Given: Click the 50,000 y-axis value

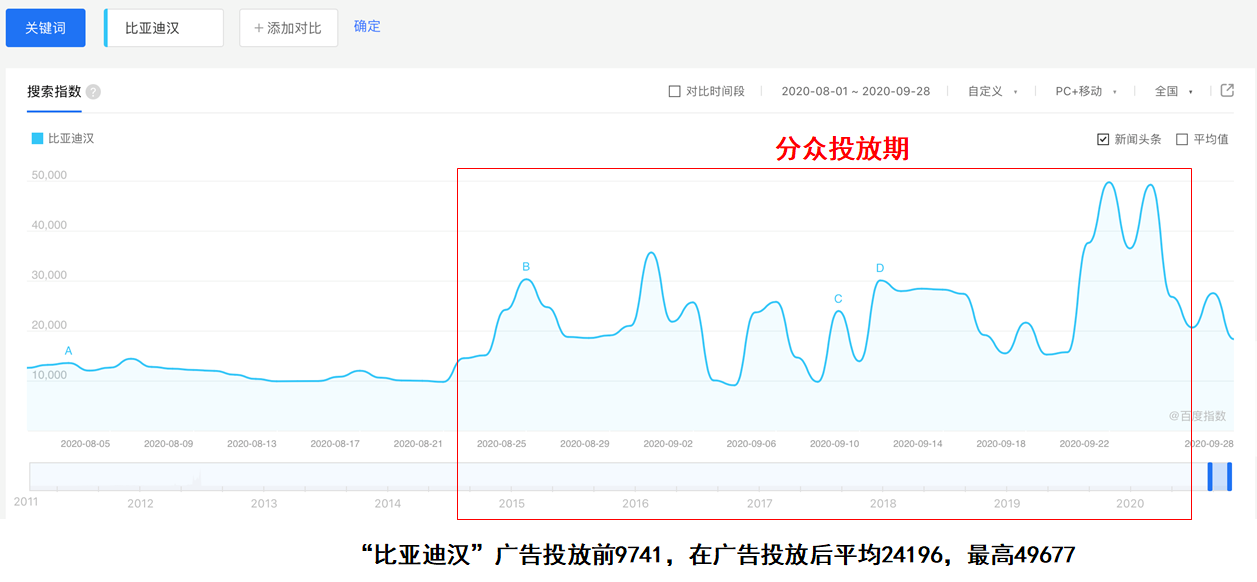Looking at the screenshot, I should pos(49,175).
